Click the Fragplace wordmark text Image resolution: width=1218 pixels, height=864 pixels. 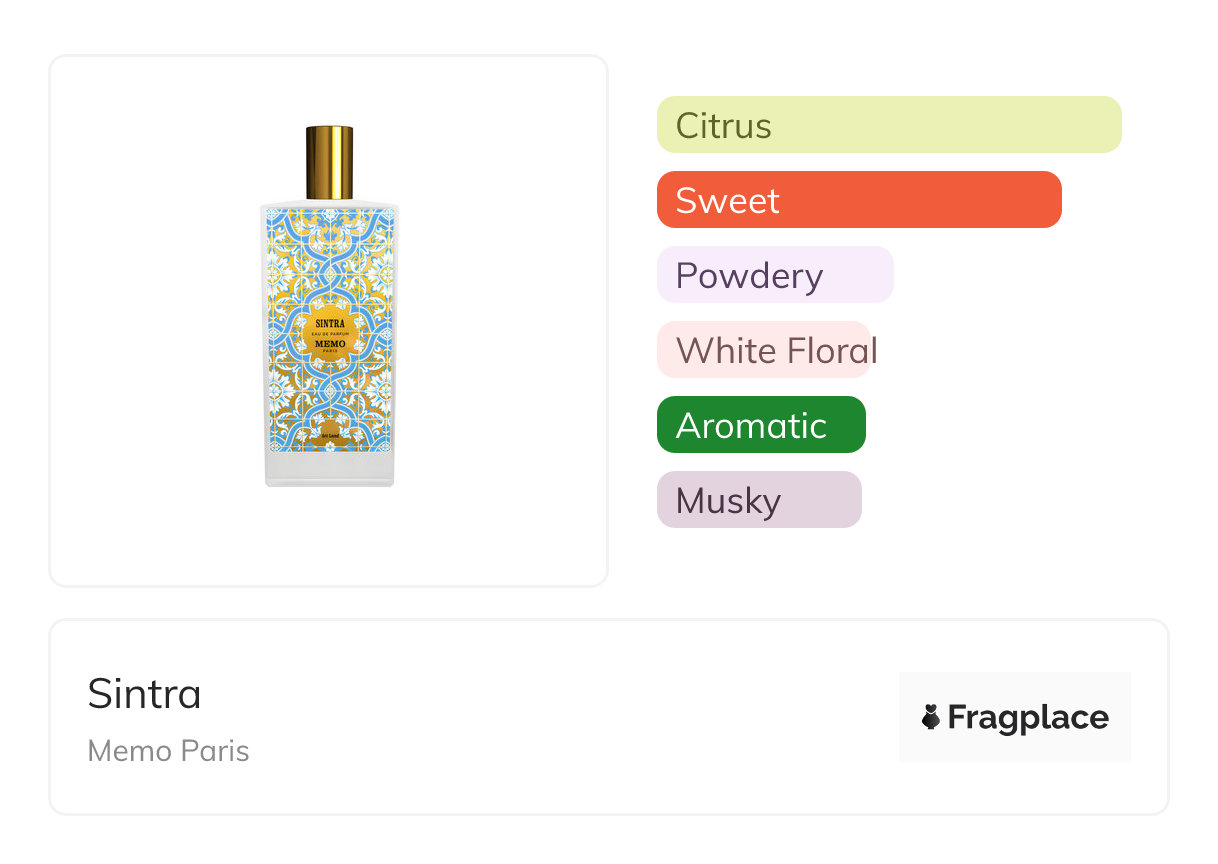(x=1028, y=717)
